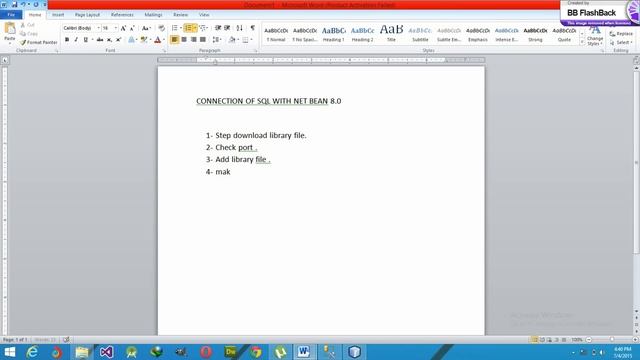This screenshot has width=640, height=360.
Task: Open the font size dropdown
Action: coord(116,28)
